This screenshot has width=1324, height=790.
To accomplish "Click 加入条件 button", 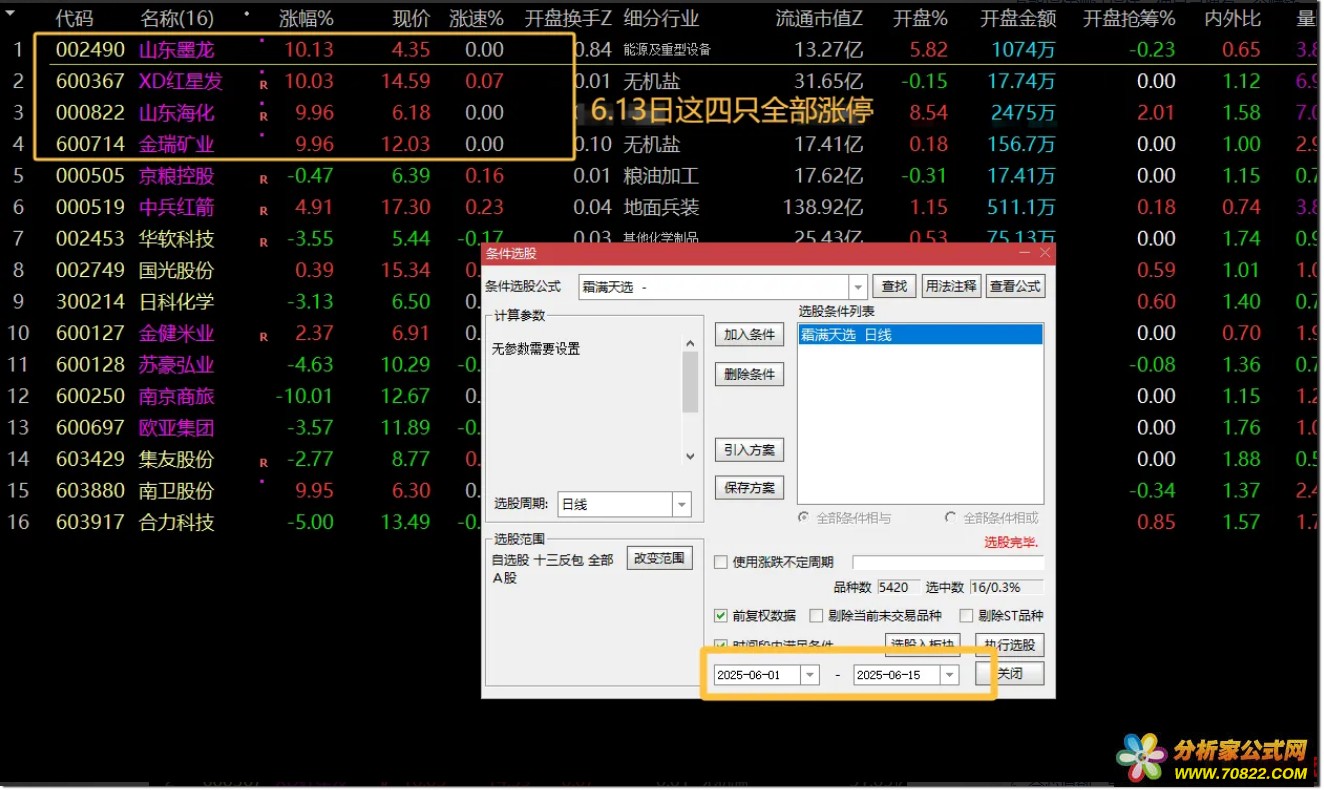I will click(749, 335).
